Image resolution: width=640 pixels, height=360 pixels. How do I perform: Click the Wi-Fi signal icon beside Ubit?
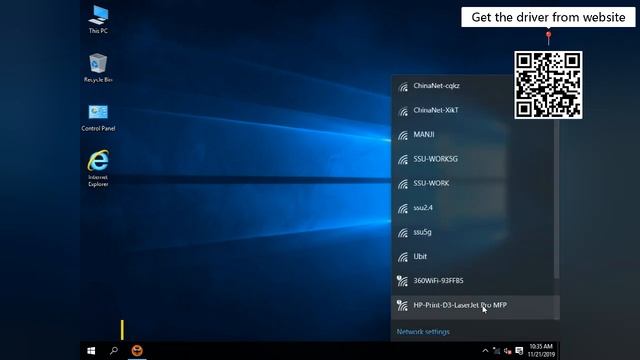[403, 257]
